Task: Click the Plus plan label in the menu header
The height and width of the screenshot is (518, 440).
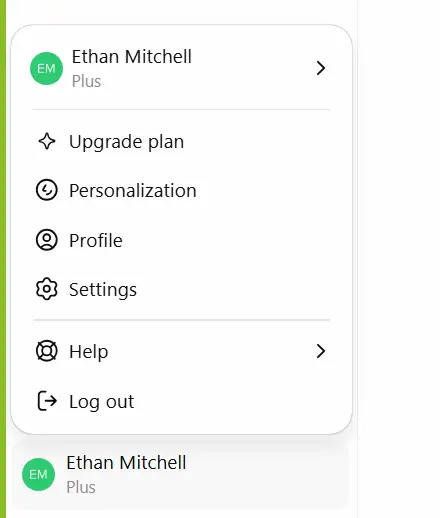Action: click(86, 81)
